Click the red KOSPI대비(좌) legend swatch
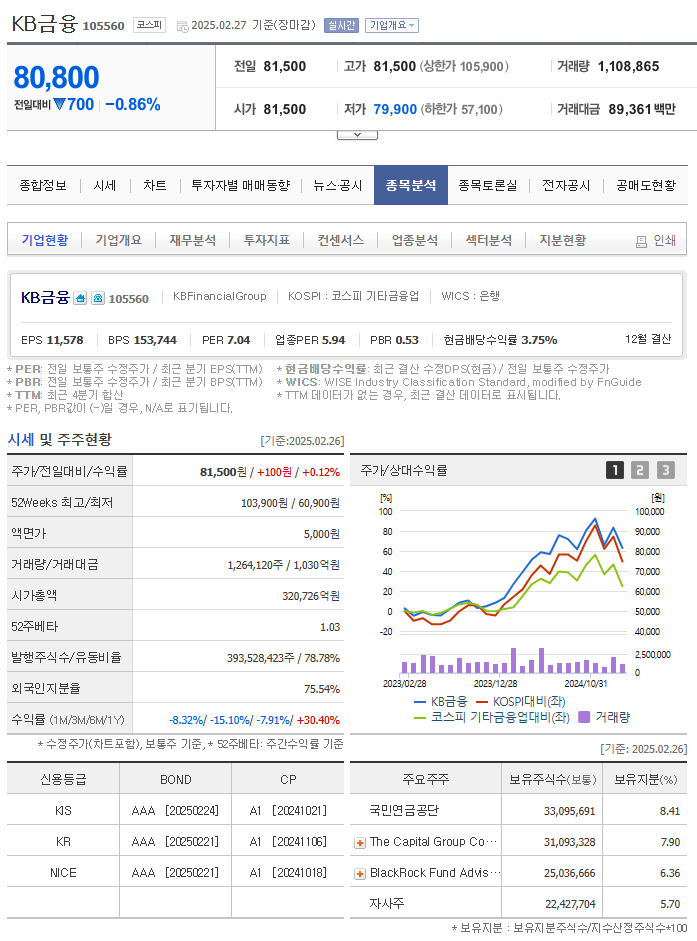The image size is (697, 941). pyautogui.click(x=482, y=702)
